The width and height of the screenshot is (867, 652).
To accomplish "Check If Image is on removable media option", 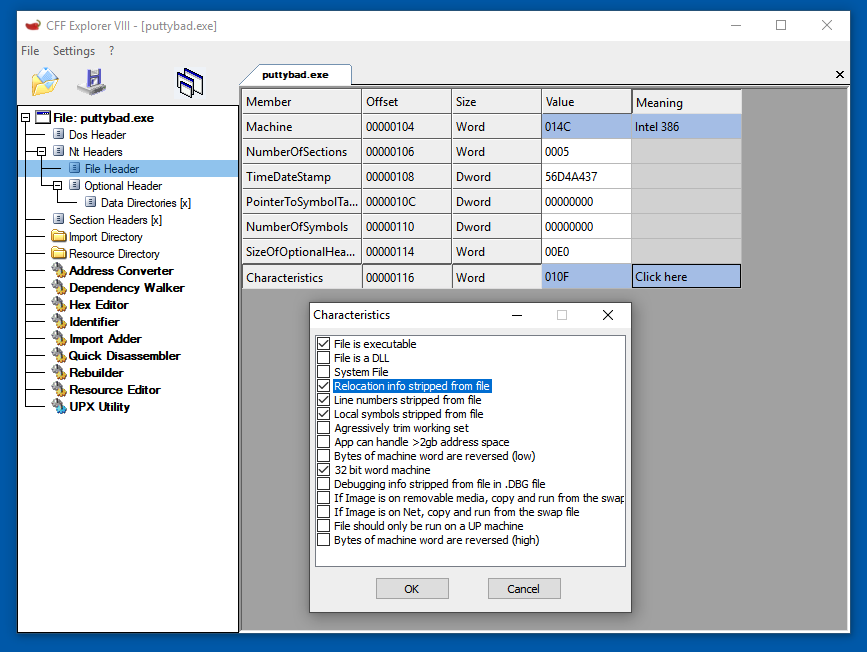I will (323, 498).
